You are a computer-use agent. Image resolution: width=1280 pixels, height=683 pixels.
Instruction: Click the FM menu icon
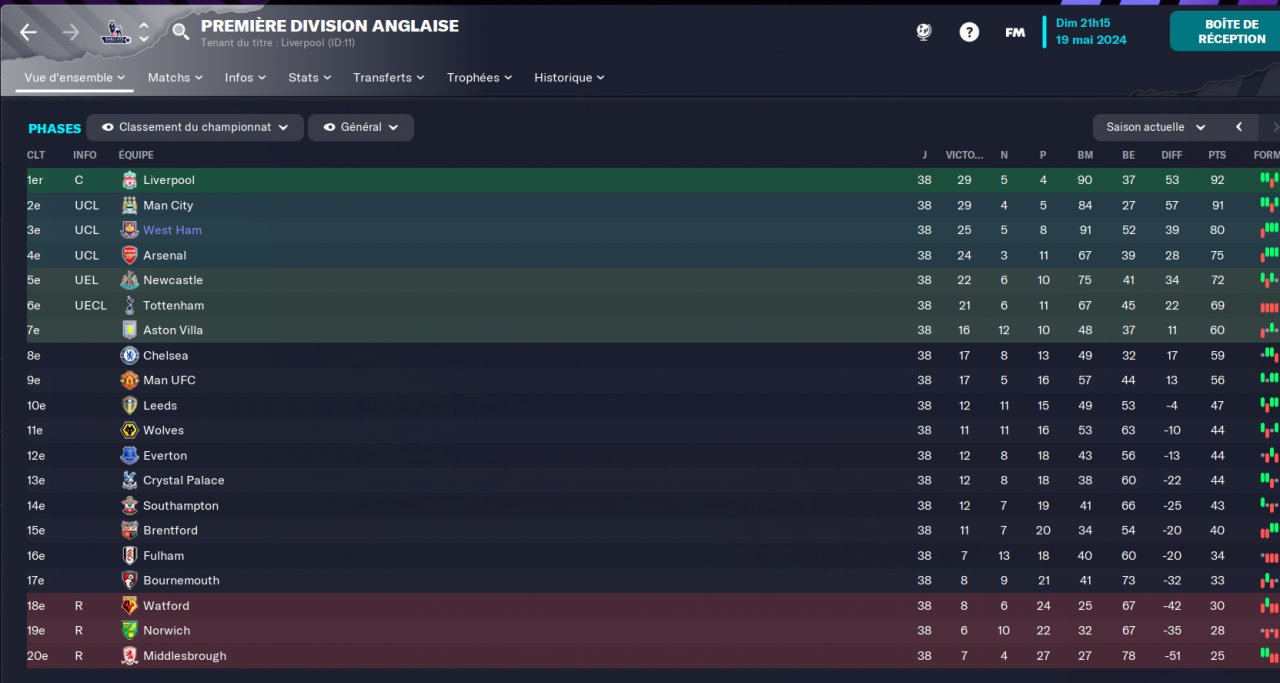[1015, 32]
